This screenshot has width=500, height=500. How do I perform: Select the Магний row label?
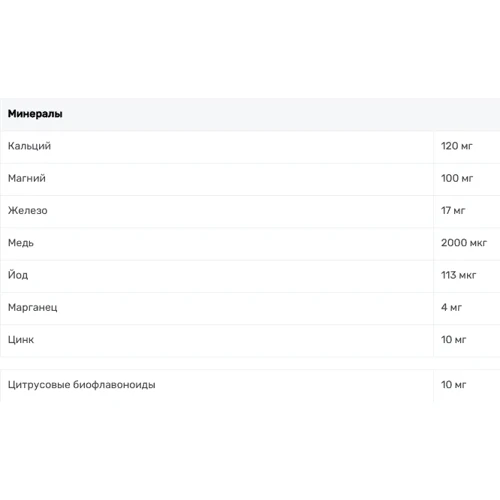(27, 178)
